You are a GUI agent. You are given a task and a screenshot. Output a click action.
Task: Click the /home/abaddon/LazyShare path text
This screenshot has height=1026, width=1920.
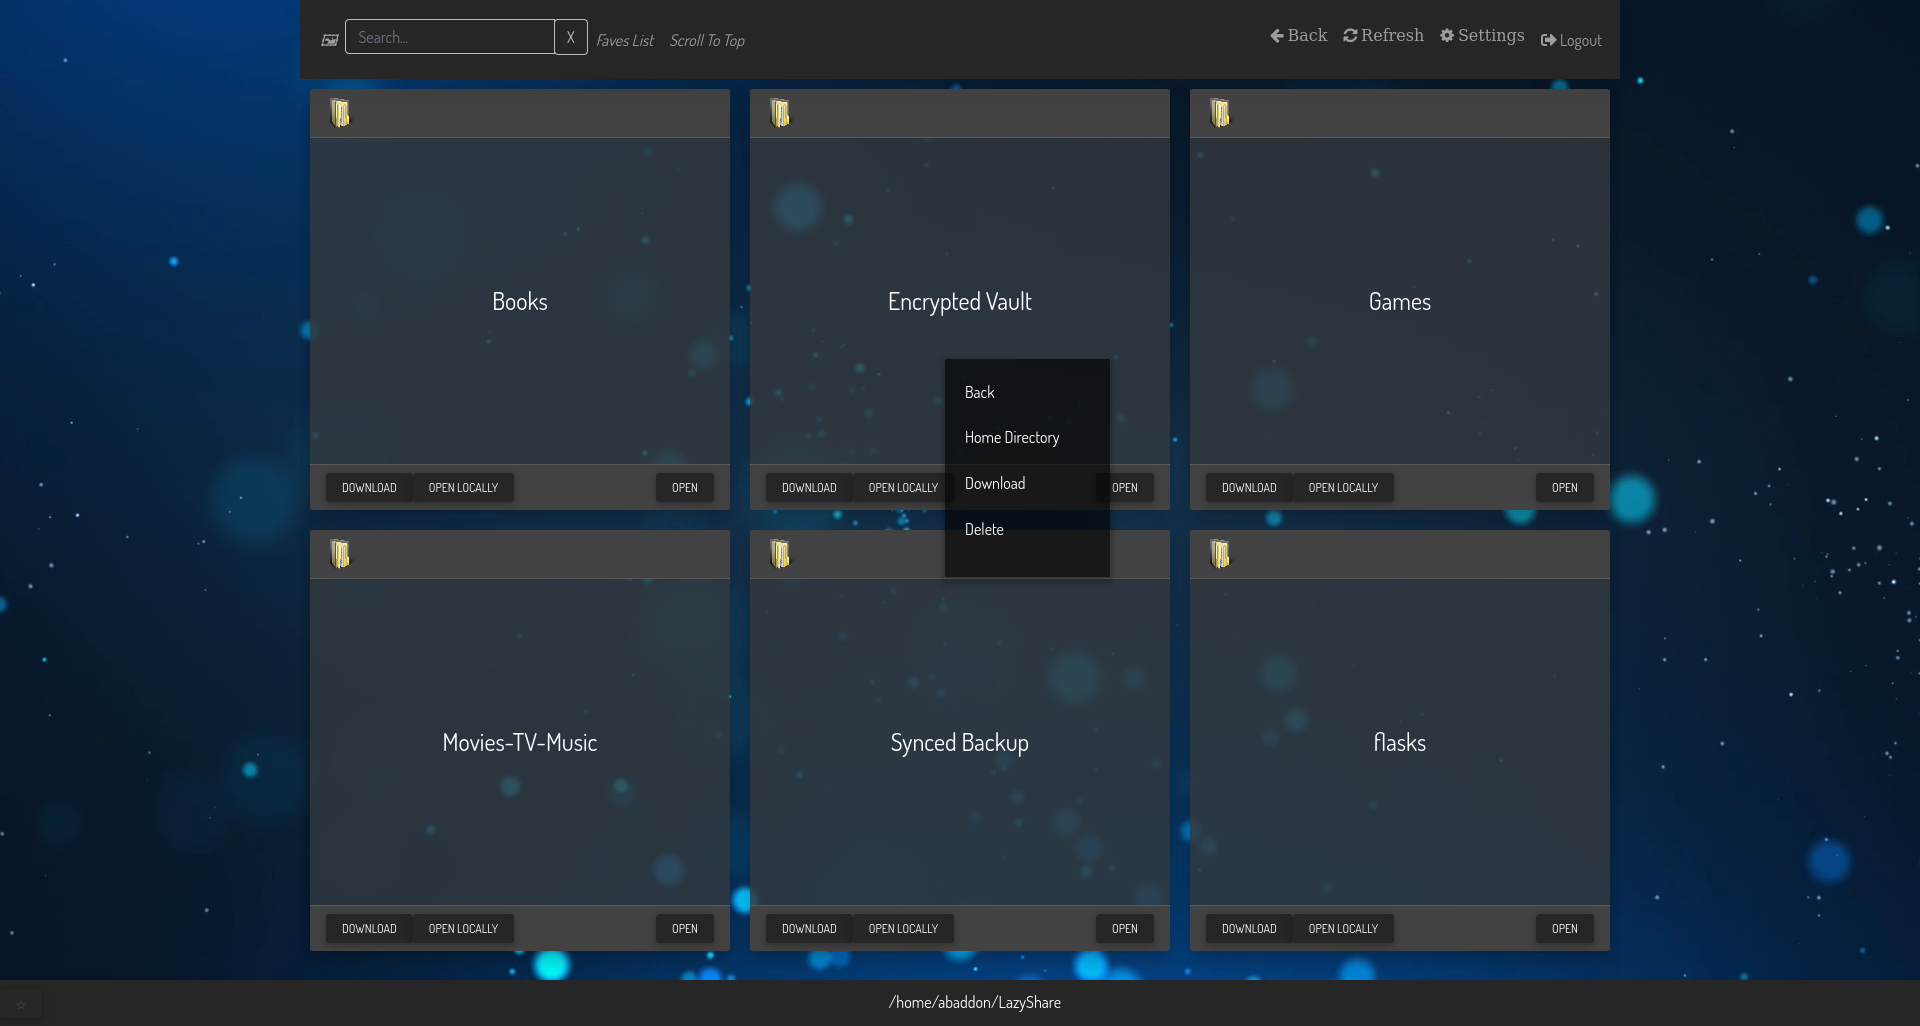click(x=975, y=1003)
